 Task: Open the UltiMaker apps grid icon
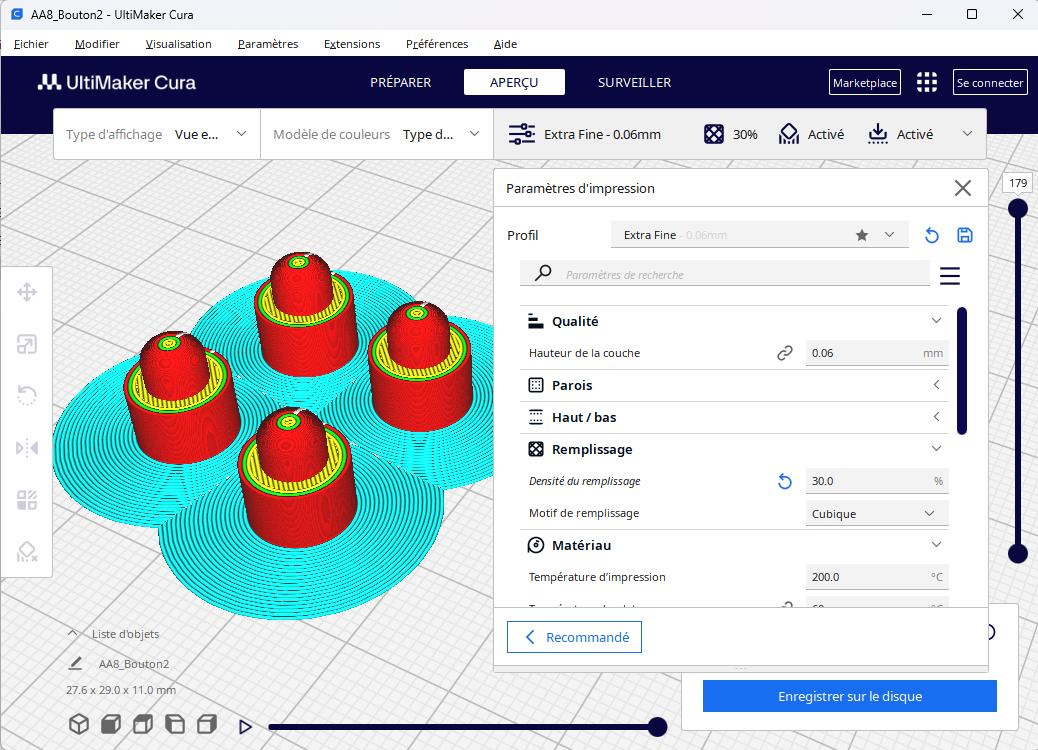(x=927, y=82)
